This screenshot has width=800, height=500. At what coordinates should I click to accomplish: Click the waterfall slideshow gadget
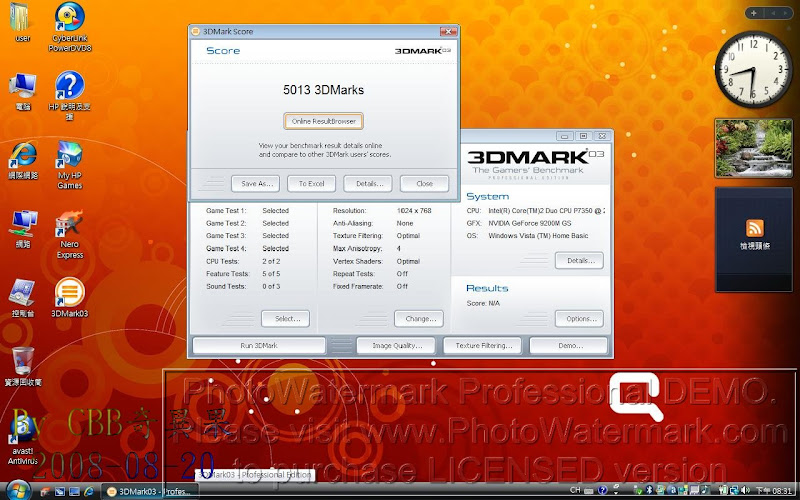tap(754, 148)
